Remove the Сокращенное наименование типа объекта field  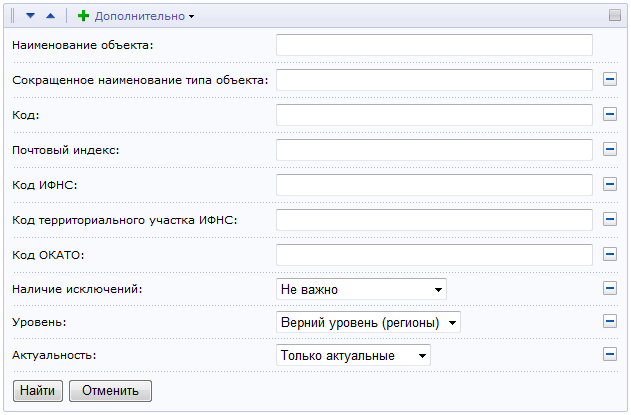[x=610, y=79]
